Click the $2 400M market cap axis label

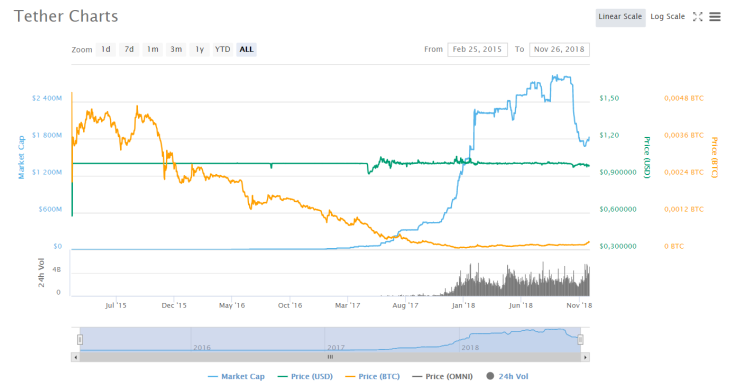point(47,98)
